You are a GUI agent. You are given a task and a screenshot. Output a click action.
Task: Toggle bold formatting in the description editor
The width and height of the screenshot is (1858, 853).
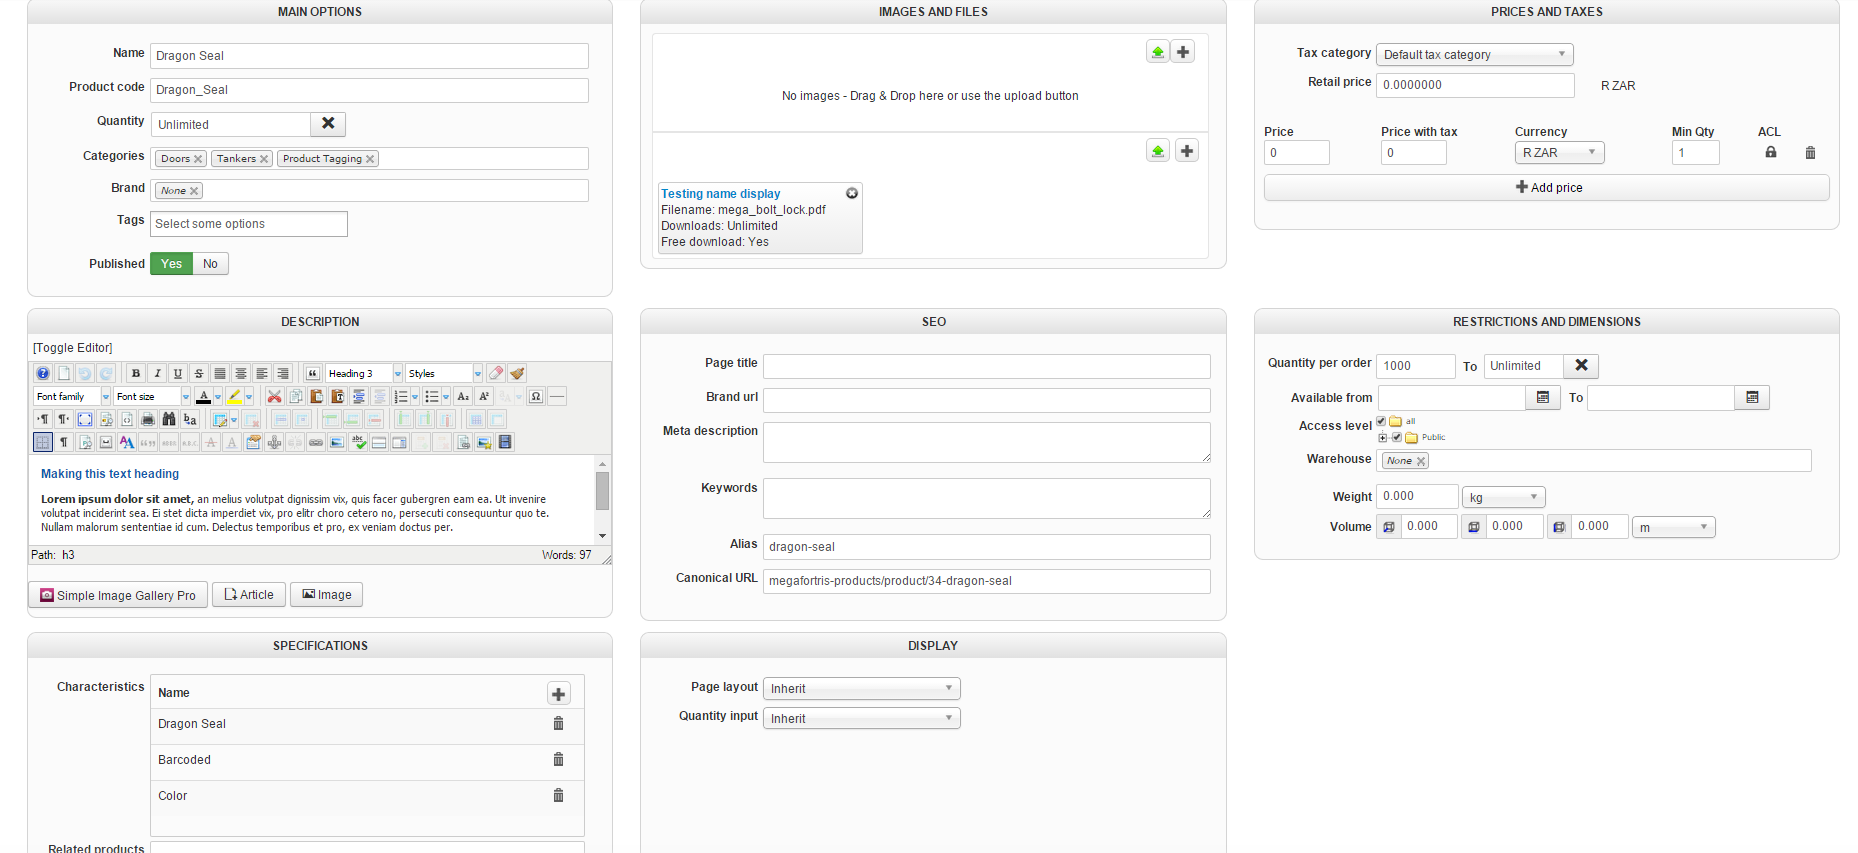136,373
